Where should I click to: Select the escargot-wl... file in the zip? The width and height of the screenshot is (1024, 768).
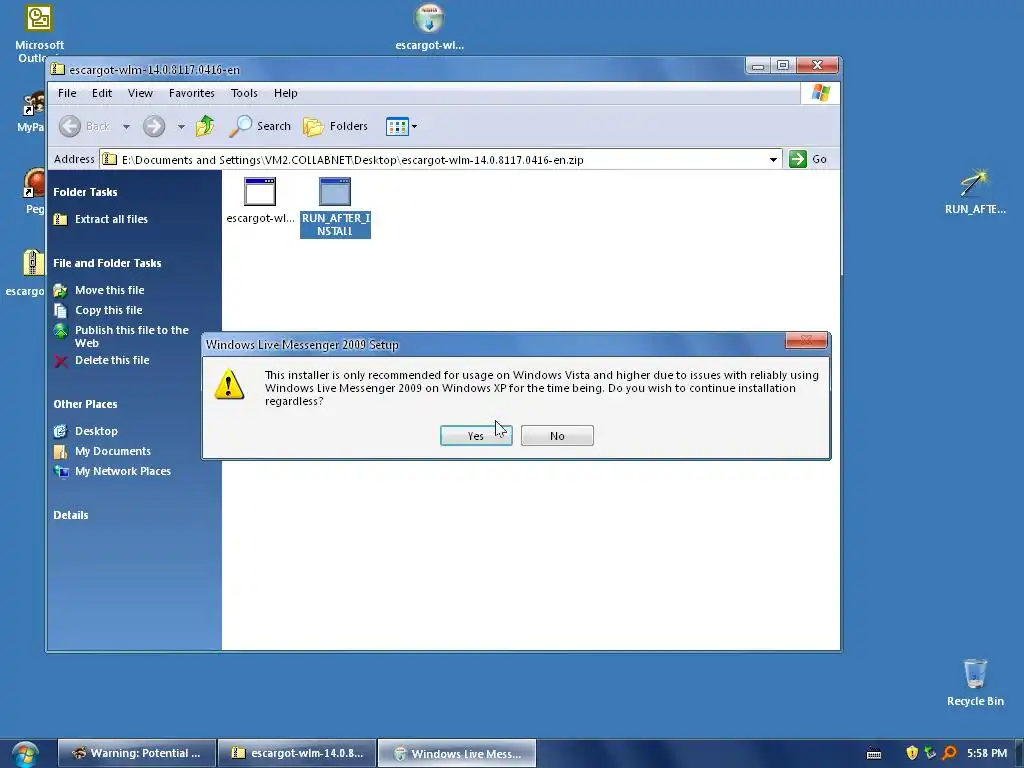[260, 200]
